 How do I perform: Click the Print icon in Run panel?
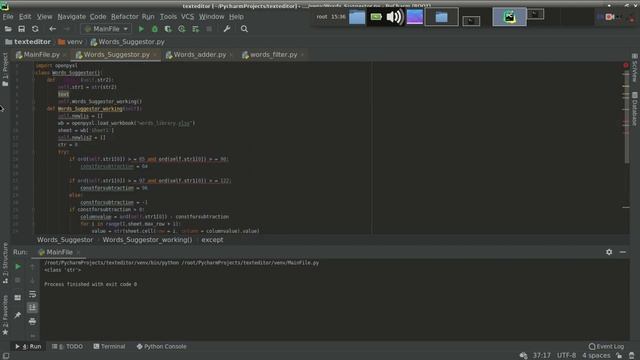click(x=33, y=322)
